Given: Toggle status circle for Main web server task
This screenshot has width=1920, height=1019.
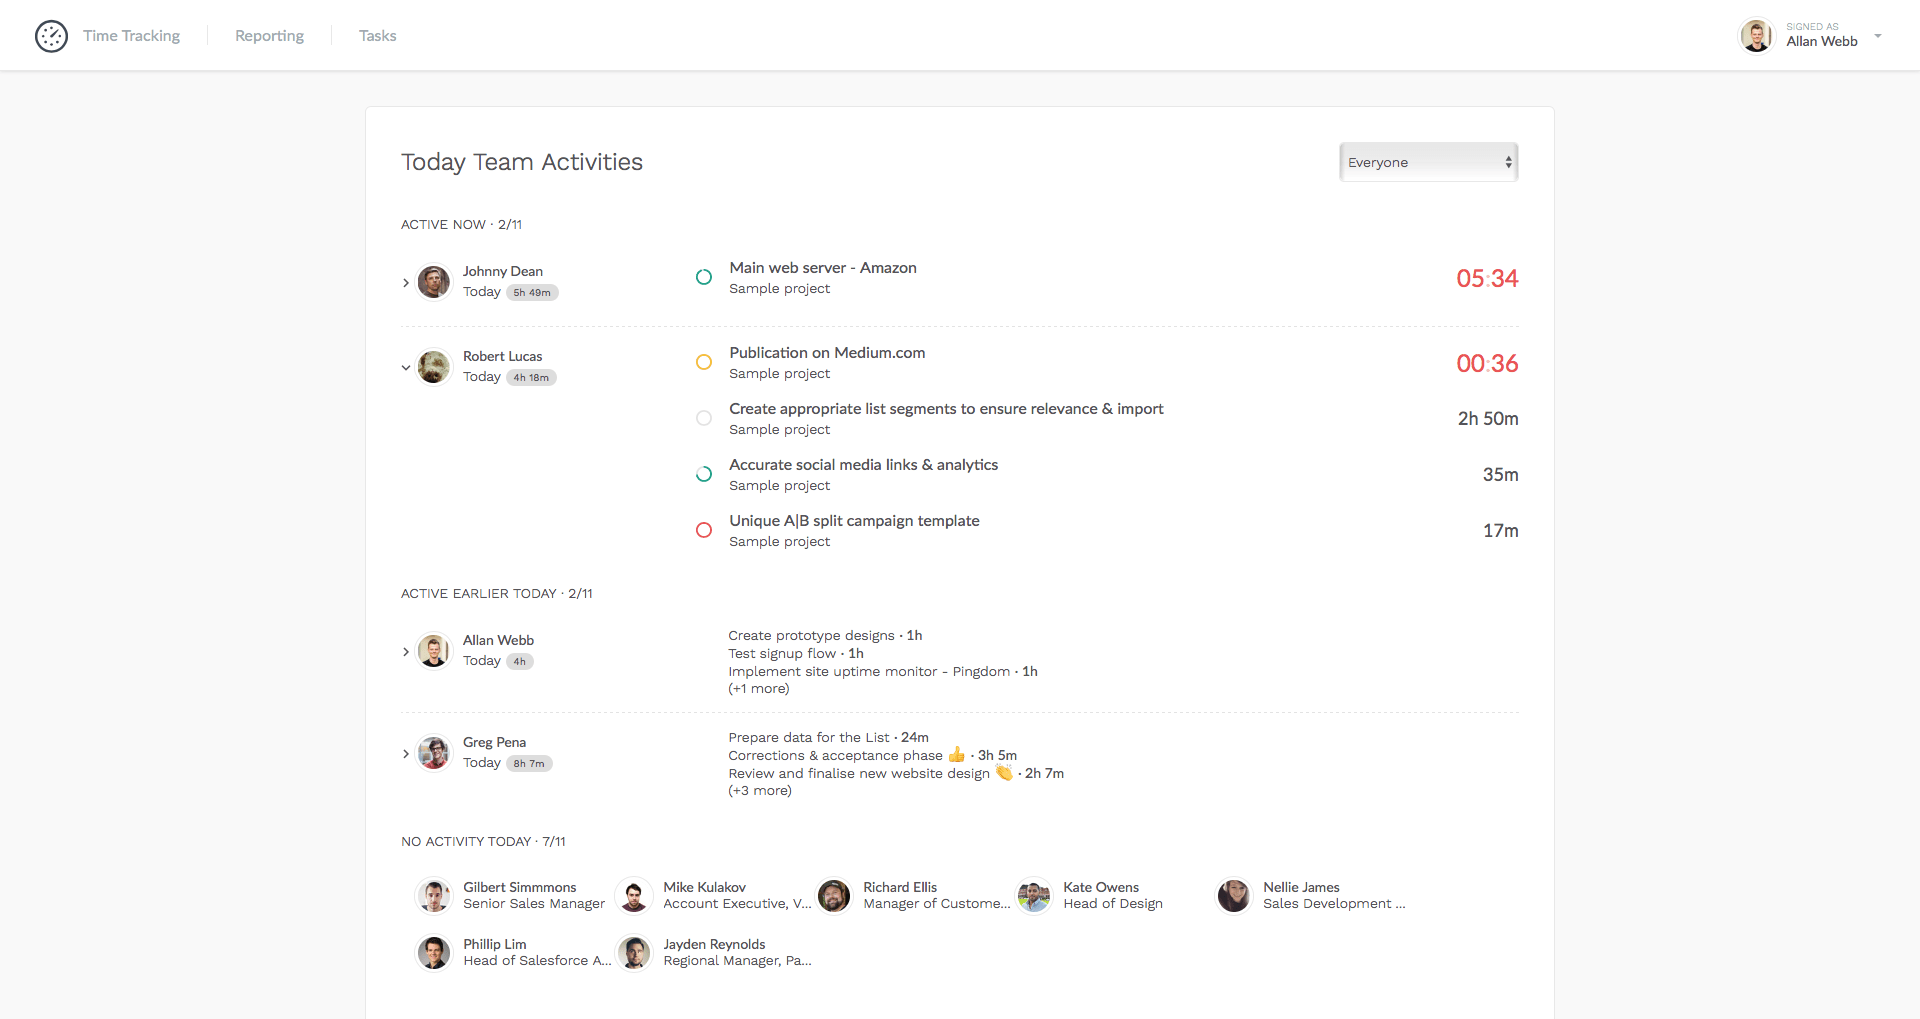Looking at the screenshot, I should tap(704, 277).
